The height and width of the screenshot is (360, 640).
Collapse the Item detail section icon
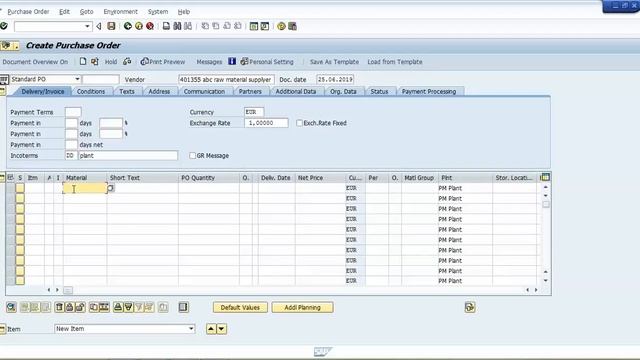[x=3, y=329]
